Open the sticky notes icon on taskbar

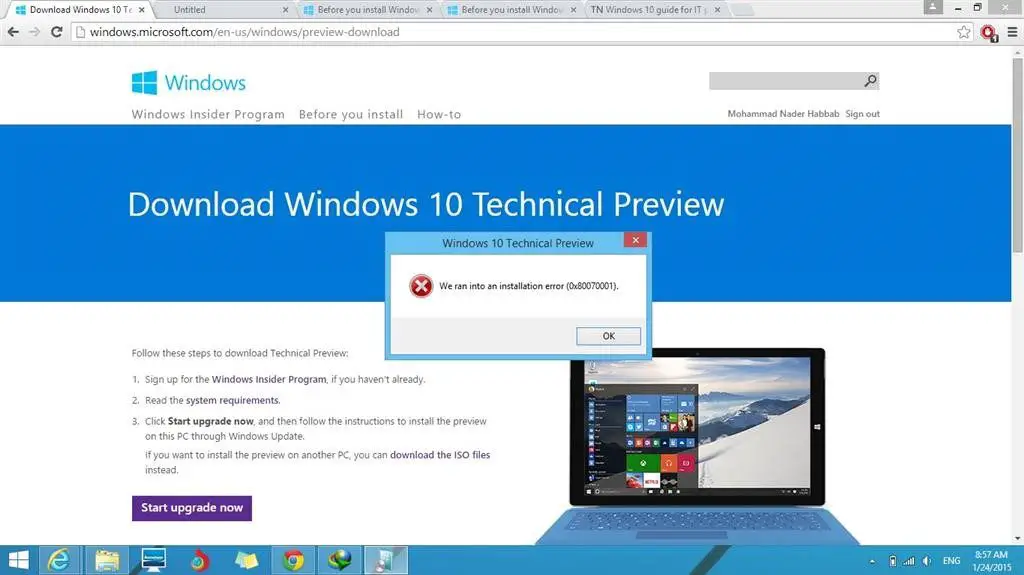[246, 560]
